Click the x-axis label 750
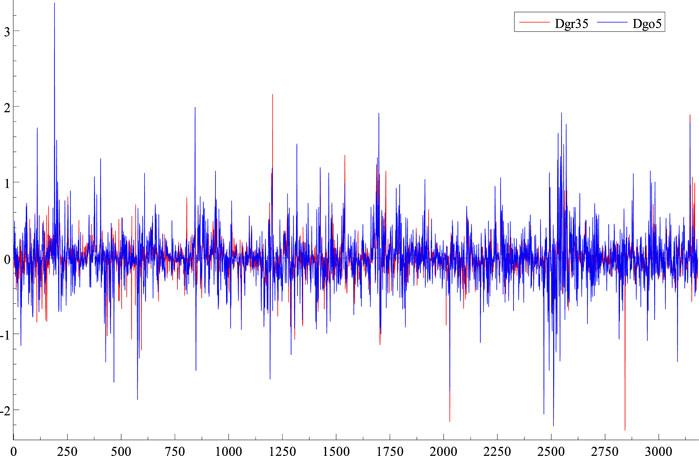Viewport: 699px width, 456px height. 175,451
